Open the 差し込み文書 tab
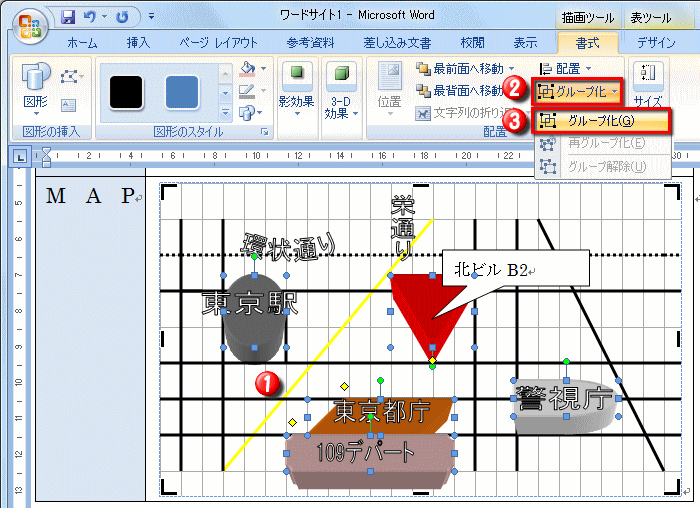The image size is (700, 508). tap(397, 43)
